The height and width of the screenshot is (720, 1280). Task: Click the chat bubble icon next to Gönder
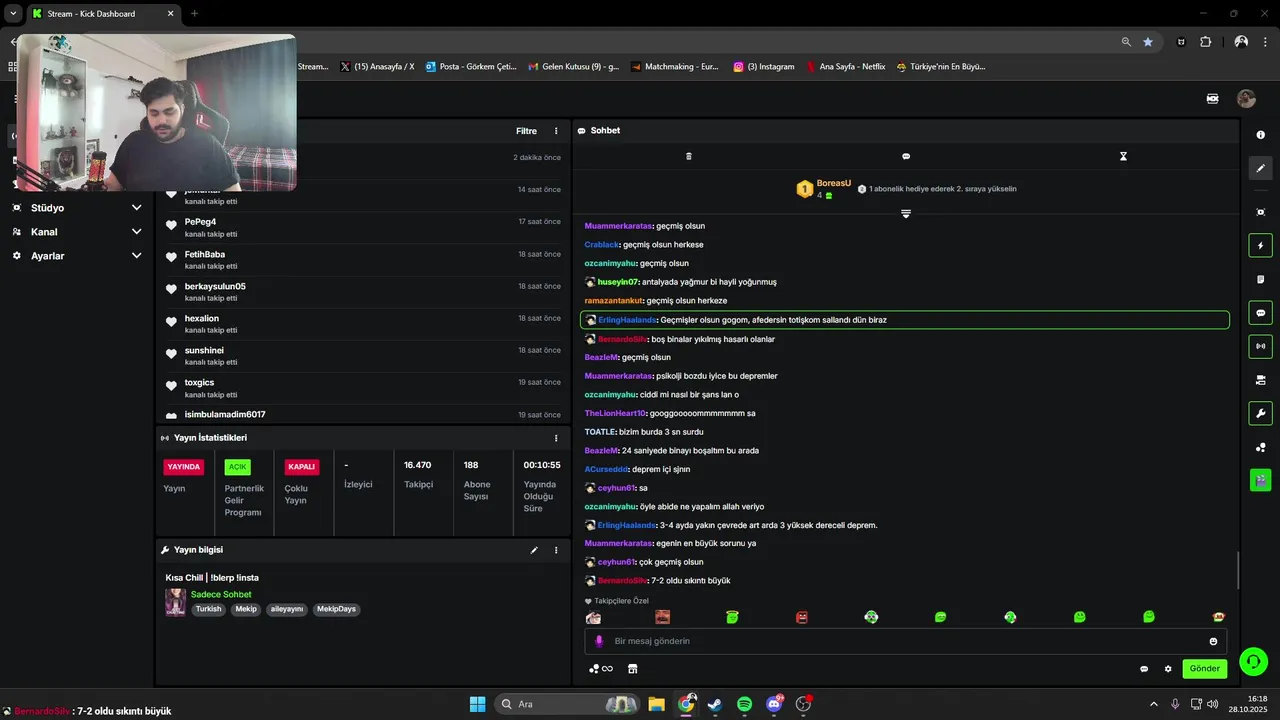[1144, 669]
